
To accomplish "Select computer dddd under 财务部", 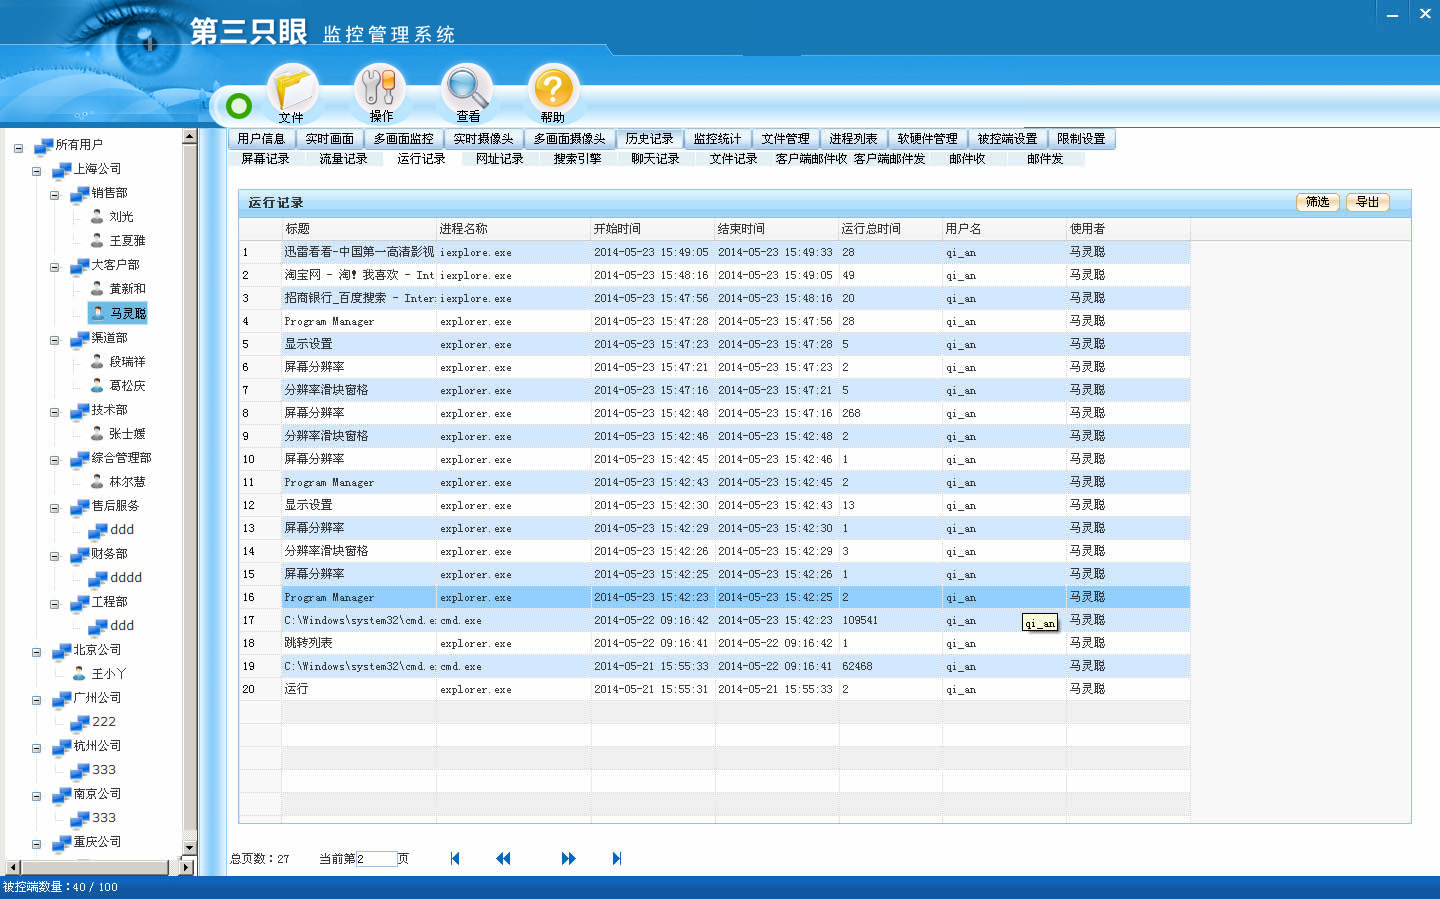I will (x=126, y=578).
